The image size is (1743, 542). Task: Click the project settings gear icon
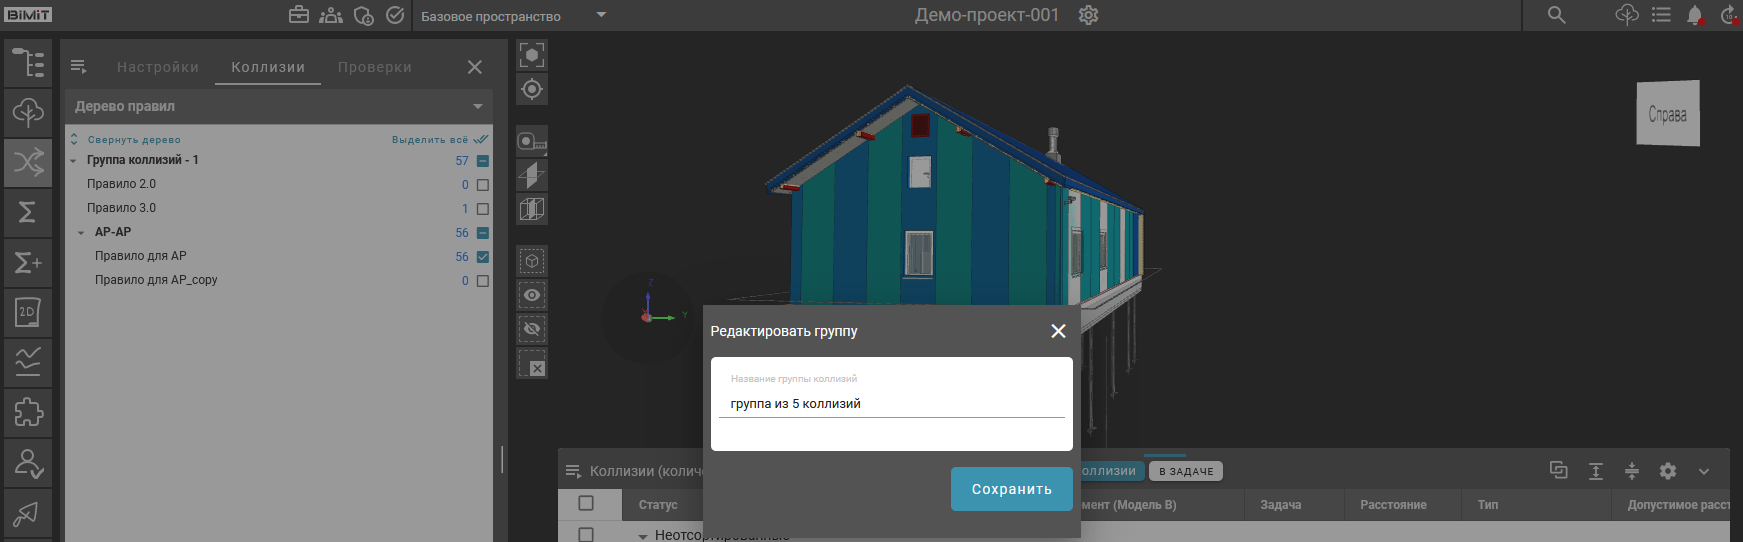click(1089, 15)
